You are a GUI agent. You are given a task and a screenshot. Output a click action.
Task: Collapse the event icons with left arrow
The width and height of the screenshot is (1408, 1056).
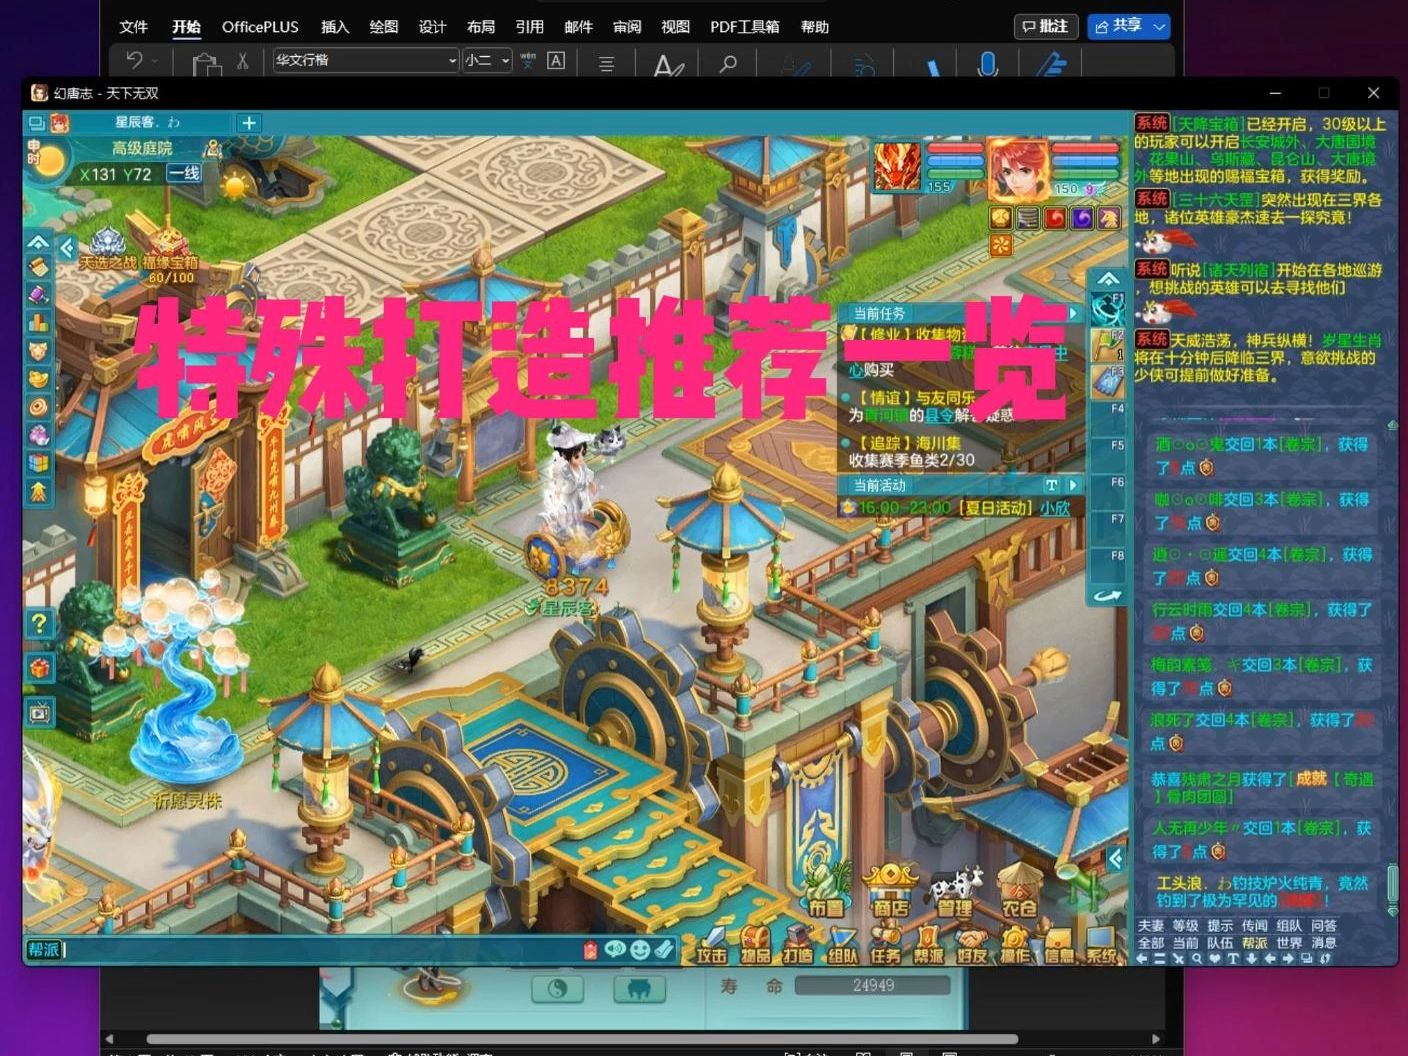pyautogui.click(x=67, y=247)
